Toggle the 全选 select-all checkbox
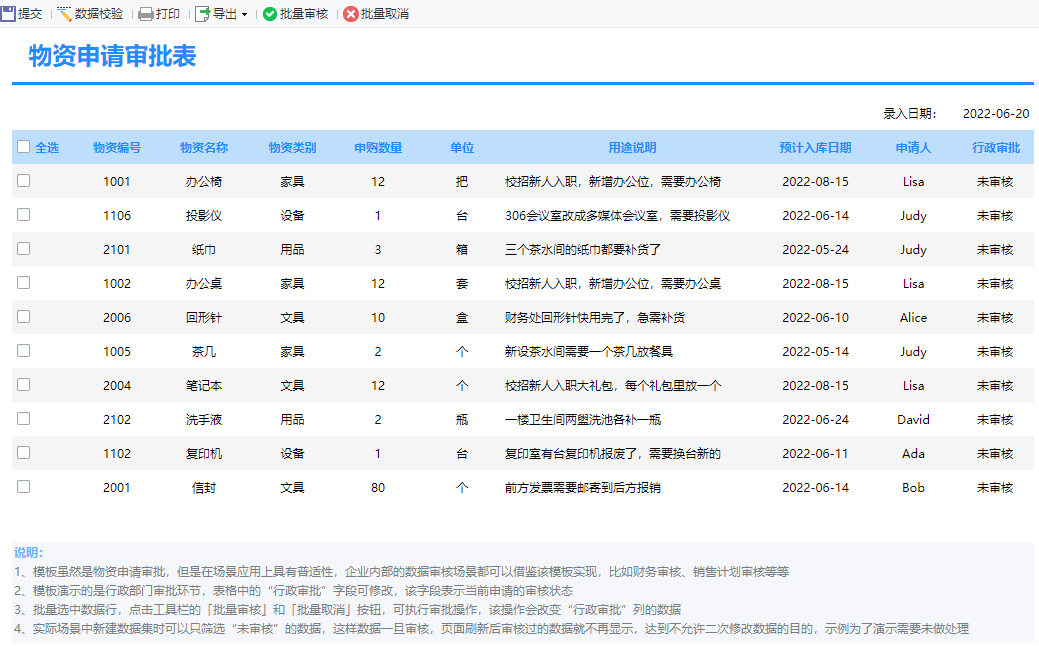 (24, 147)
